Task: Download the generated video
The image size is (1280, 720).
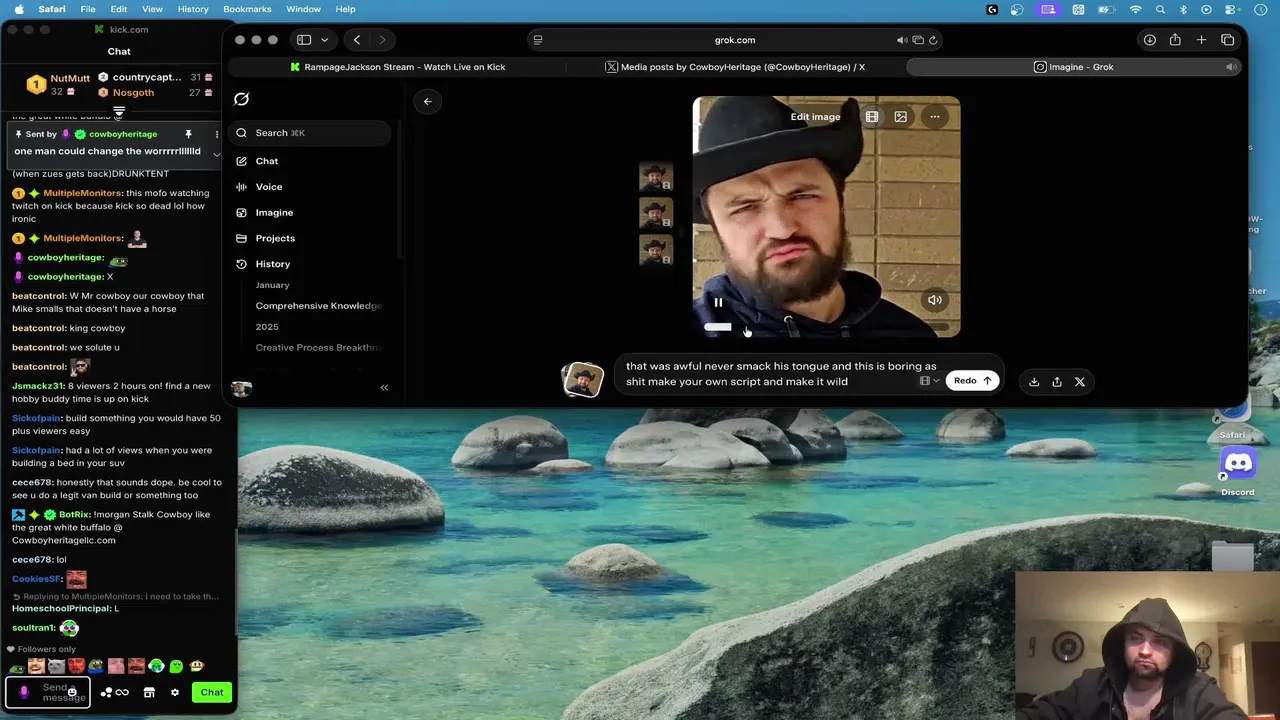Action: click(x=1034, y=382)
